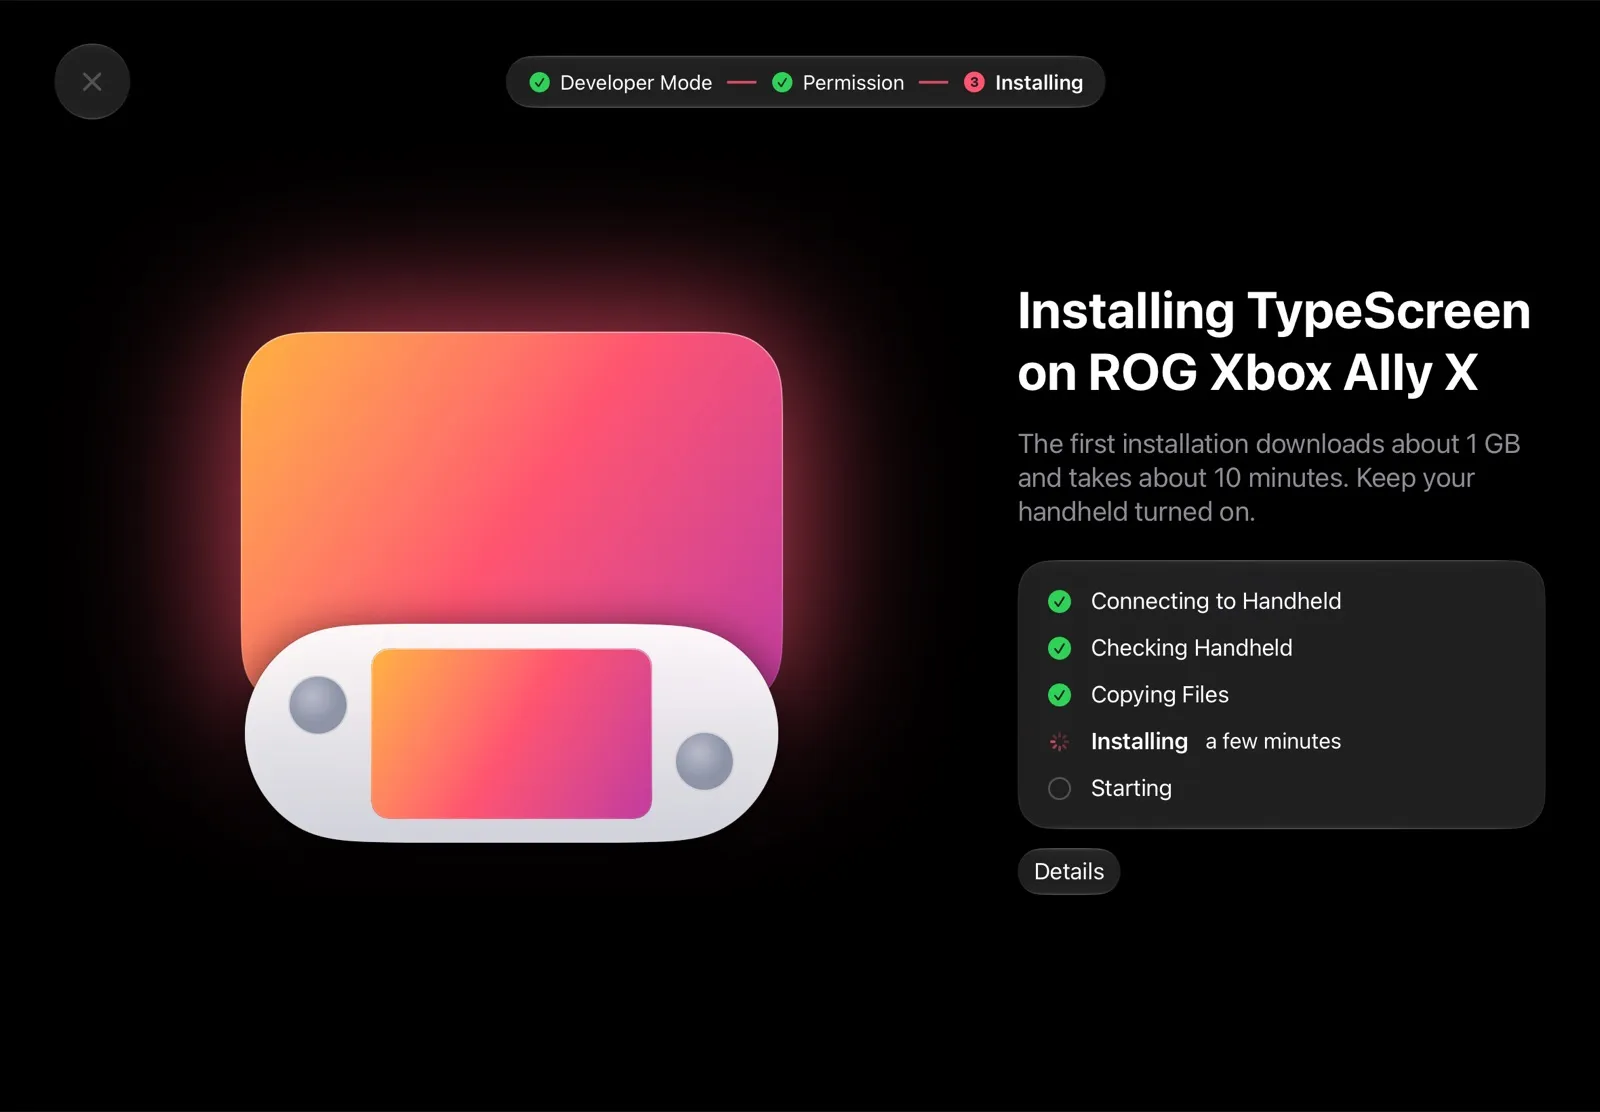This screenshot has height=1112, width=1600.
Task: Close the installer with the X button
Action: coord(92,82)
